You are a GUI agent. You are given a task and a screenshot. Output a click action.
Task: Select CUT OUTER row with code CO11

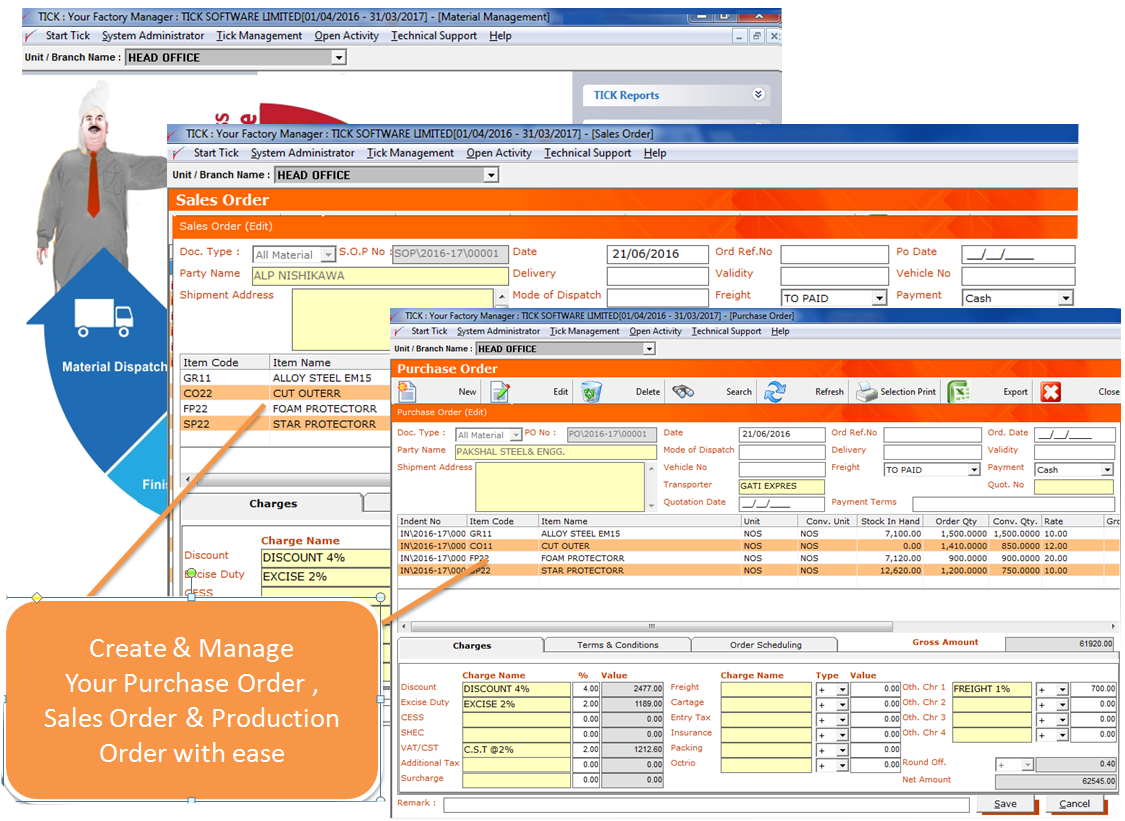(759, 546)
